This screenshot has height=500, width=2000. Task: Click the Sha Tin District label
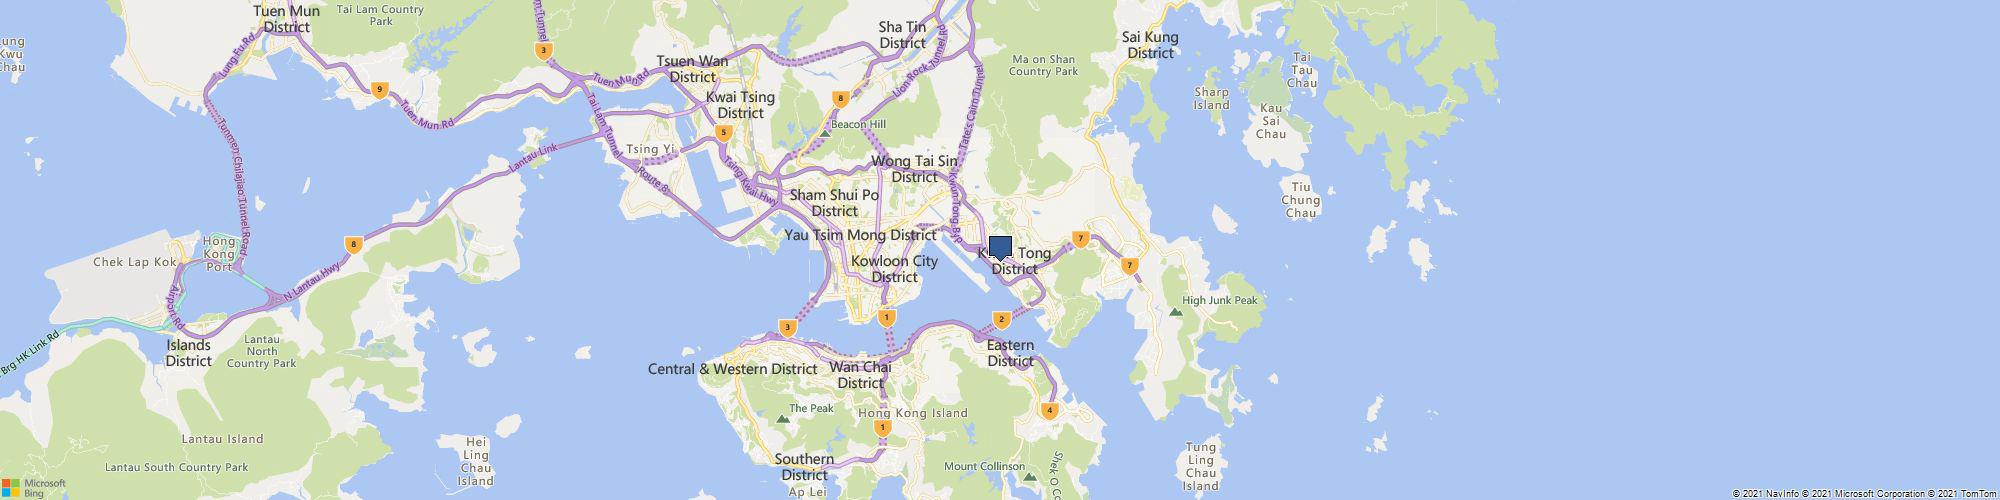pyautogui.click(x=903, y=35)
